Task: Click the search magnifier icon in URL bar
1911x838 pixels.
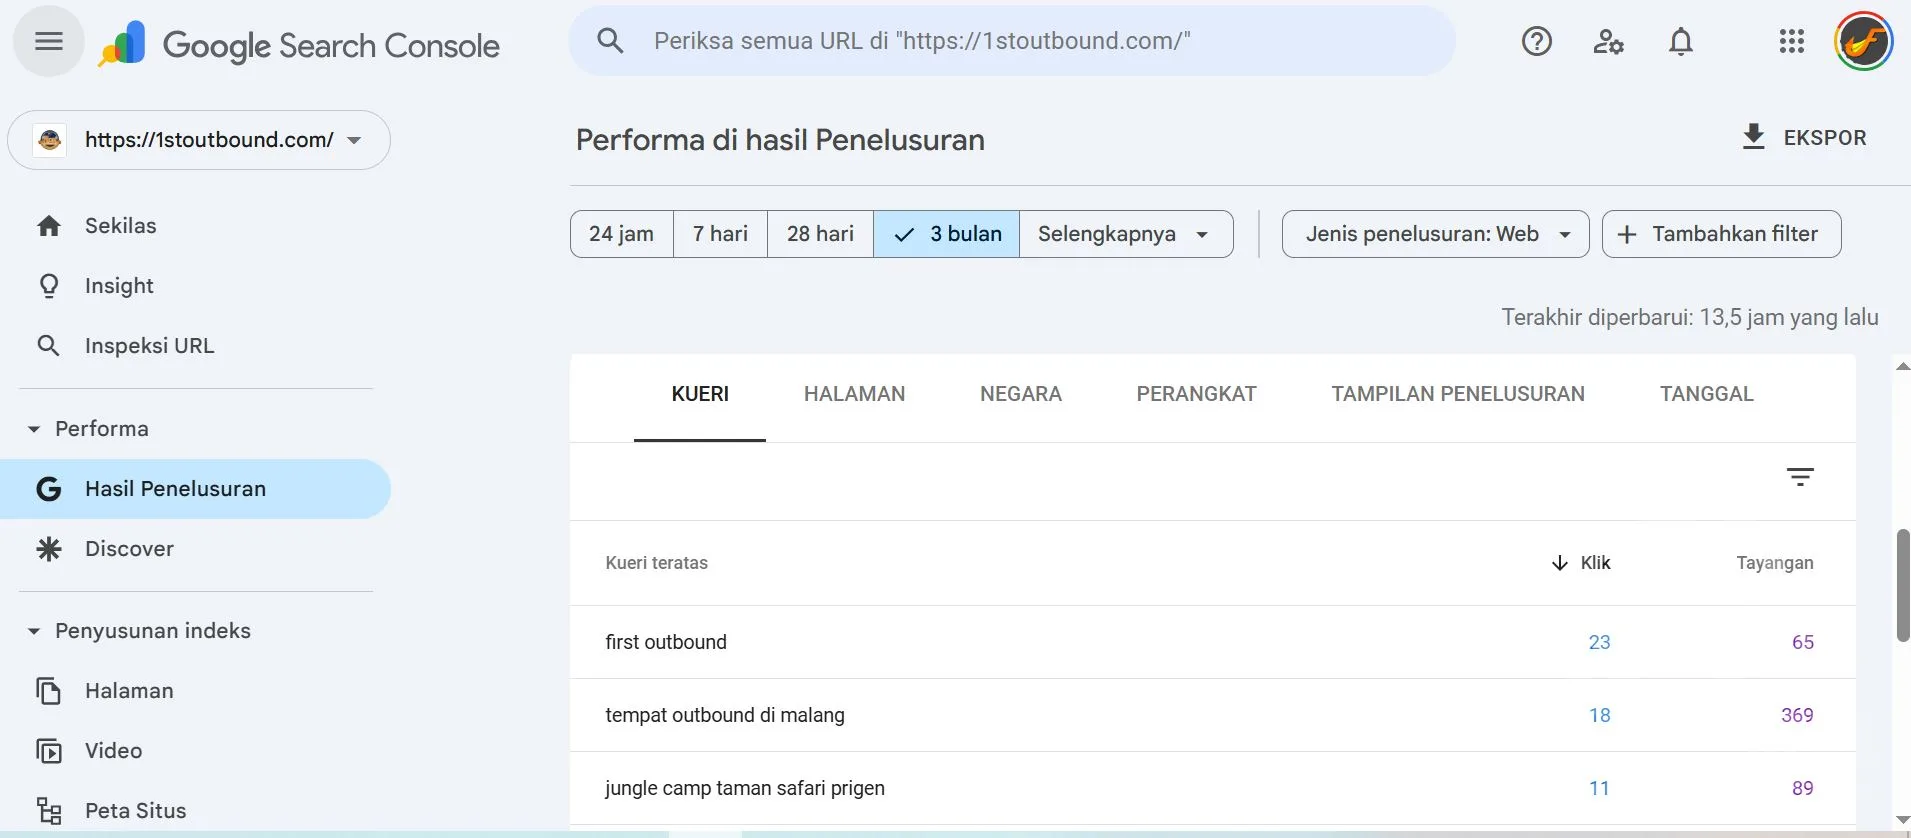Action: pos(610,41)
